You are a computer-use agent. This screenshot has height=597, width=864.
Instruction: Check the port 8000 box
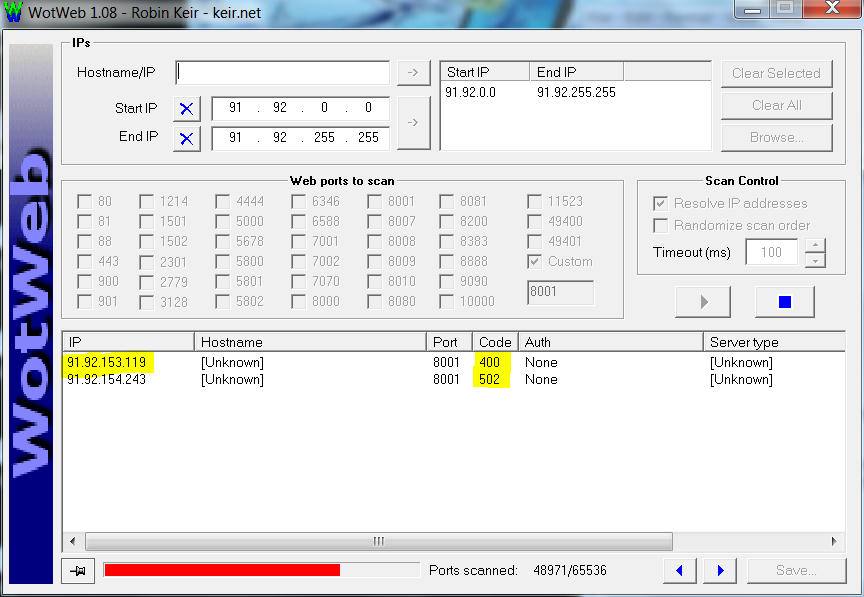[299, 302]
